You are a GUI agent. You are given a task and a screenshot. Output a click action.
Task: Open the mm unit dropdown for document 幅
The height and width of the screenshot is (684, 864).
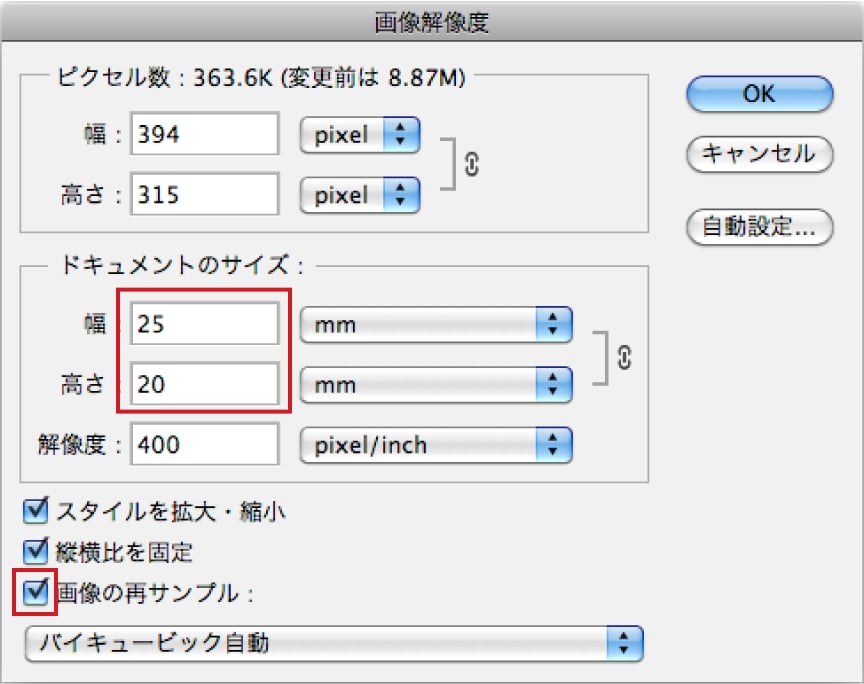[x=436, y=324]
